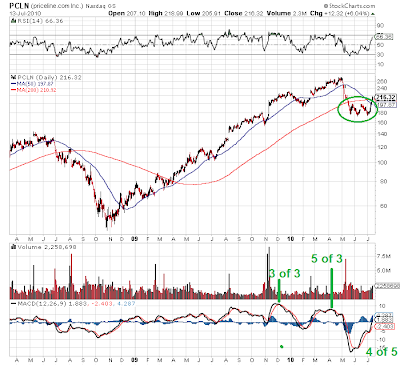The width and height of the screenshot is (400, 365).
Task: Click the bar-chart icon beside the Volume label
Action: pos(14,247)
